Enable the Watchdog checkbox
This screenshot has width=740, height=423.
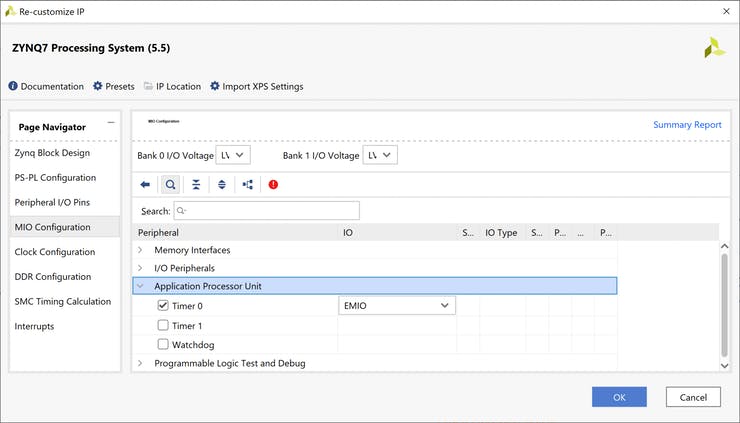163,345
